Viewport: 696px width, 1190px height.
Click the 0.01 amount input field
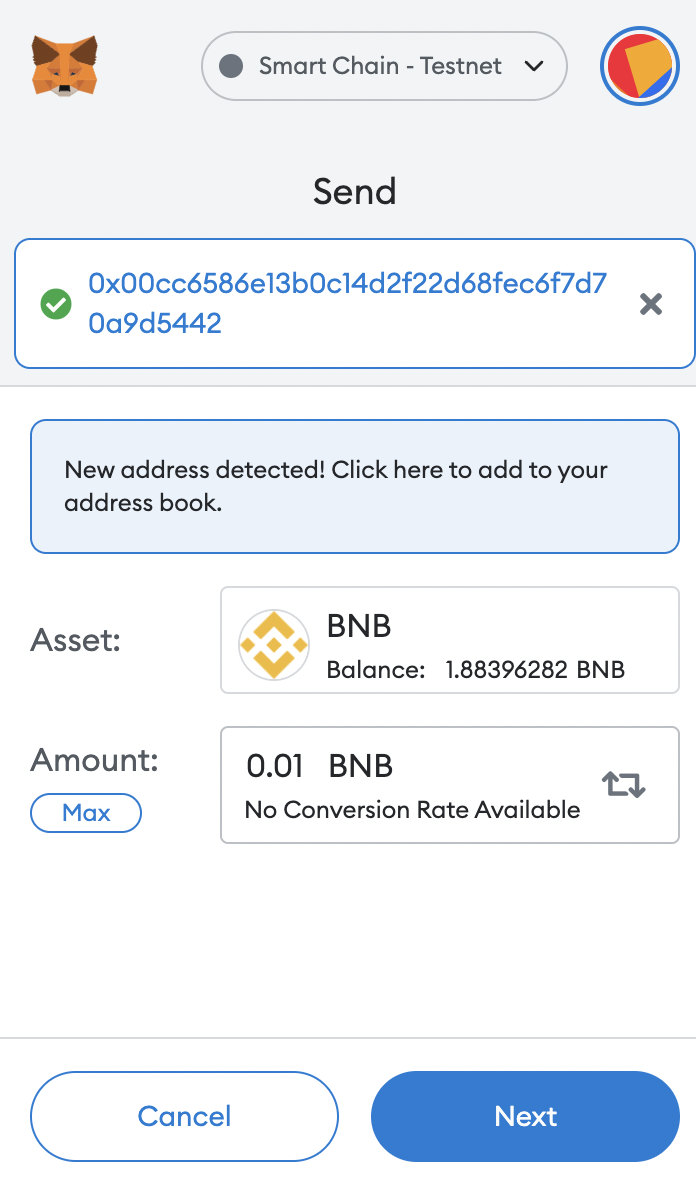pyautogui.click(x=275, y=767)
